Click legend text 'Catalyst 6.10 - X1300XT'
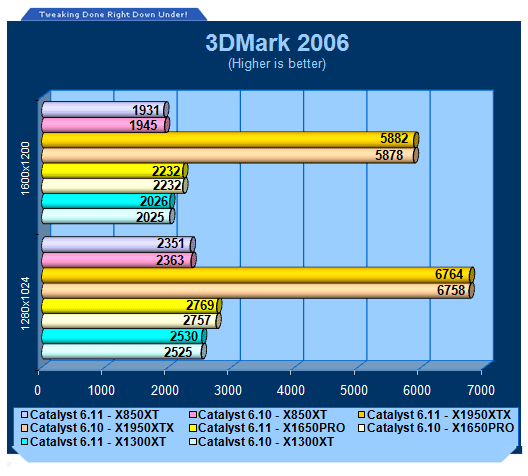The image size is (528, 476). (x=266, y=442)
